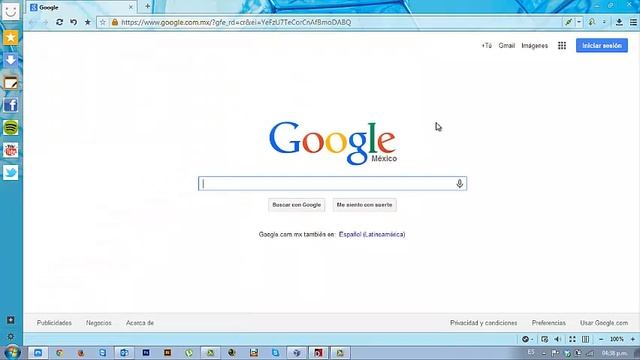This screenshot has width=640, height=360.
Task: Open the Spotify sidebar shortcut
Action: click(x=11, y=128)
